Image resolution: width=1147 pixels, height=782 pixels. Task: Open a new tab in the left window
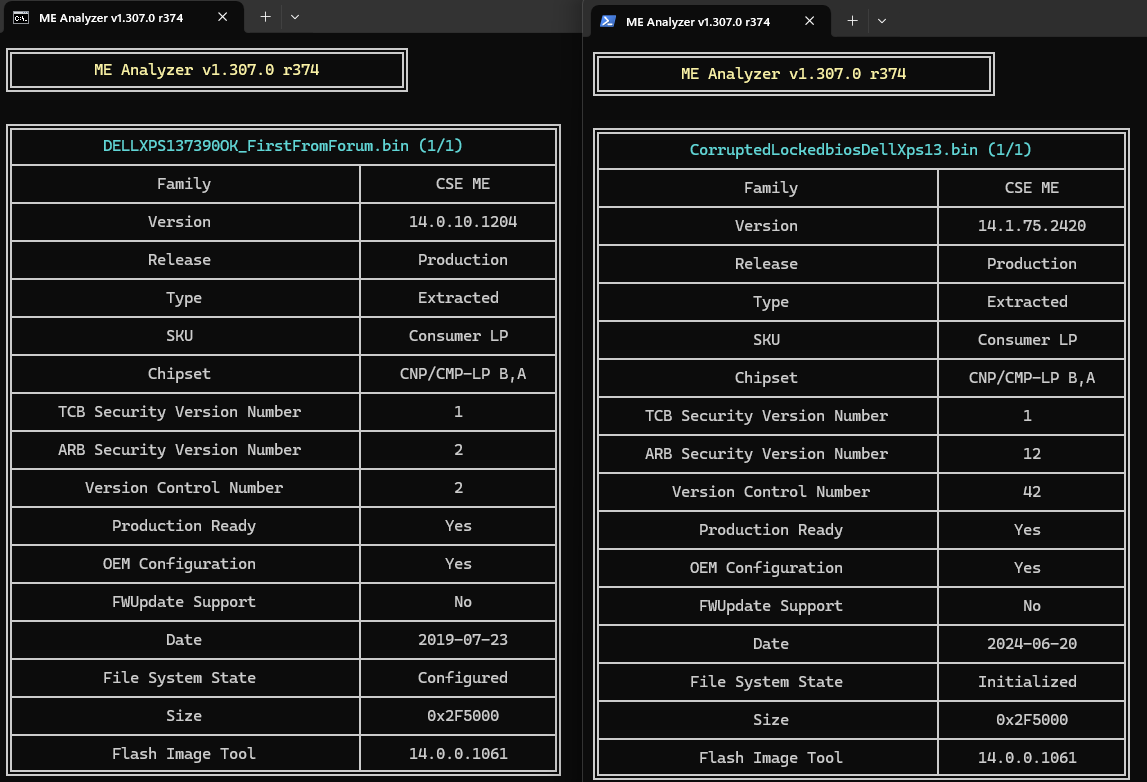pos(266,17)
